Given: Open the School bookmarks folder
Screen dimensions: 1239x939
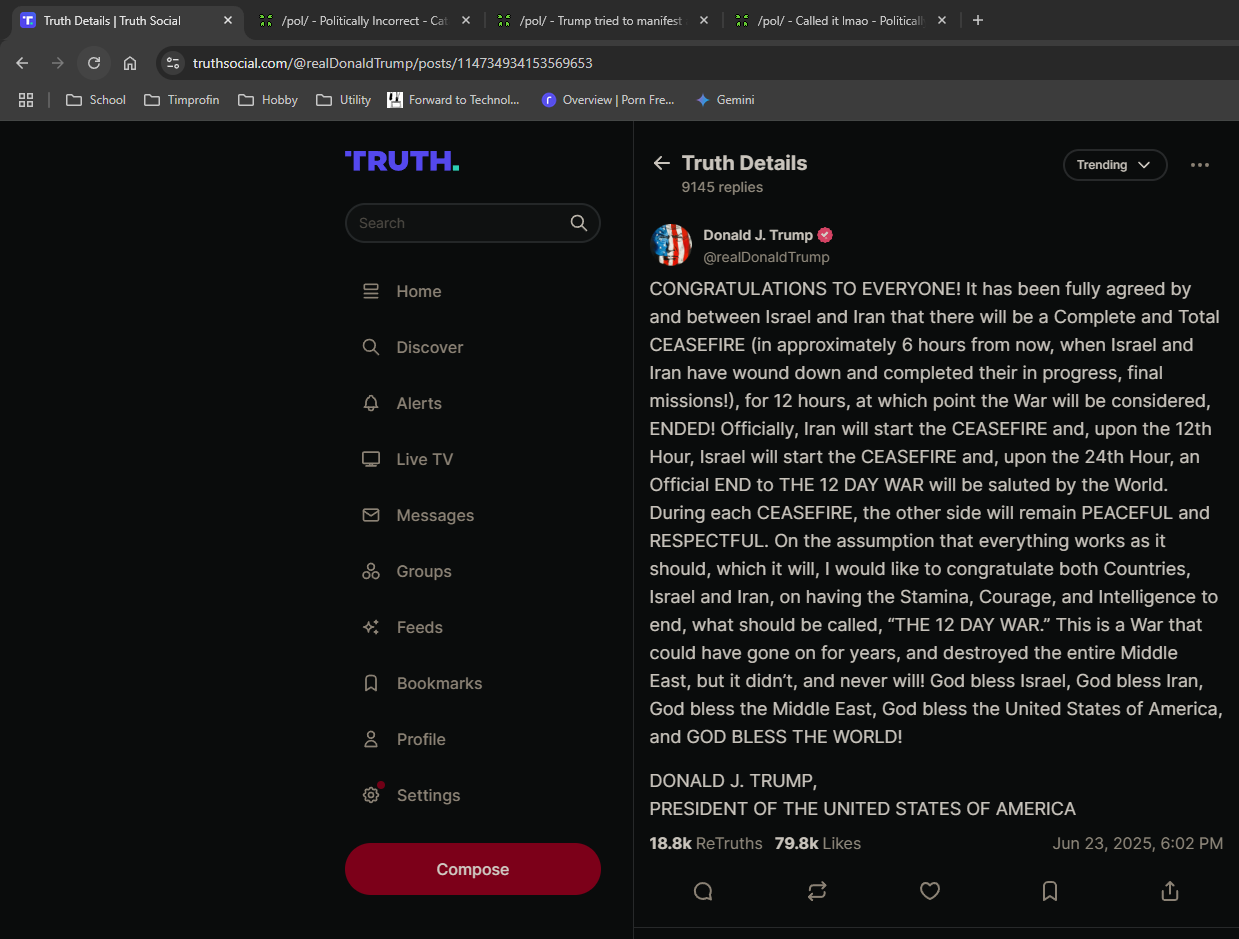Looking at the screenshot, I should click(96, 100).
